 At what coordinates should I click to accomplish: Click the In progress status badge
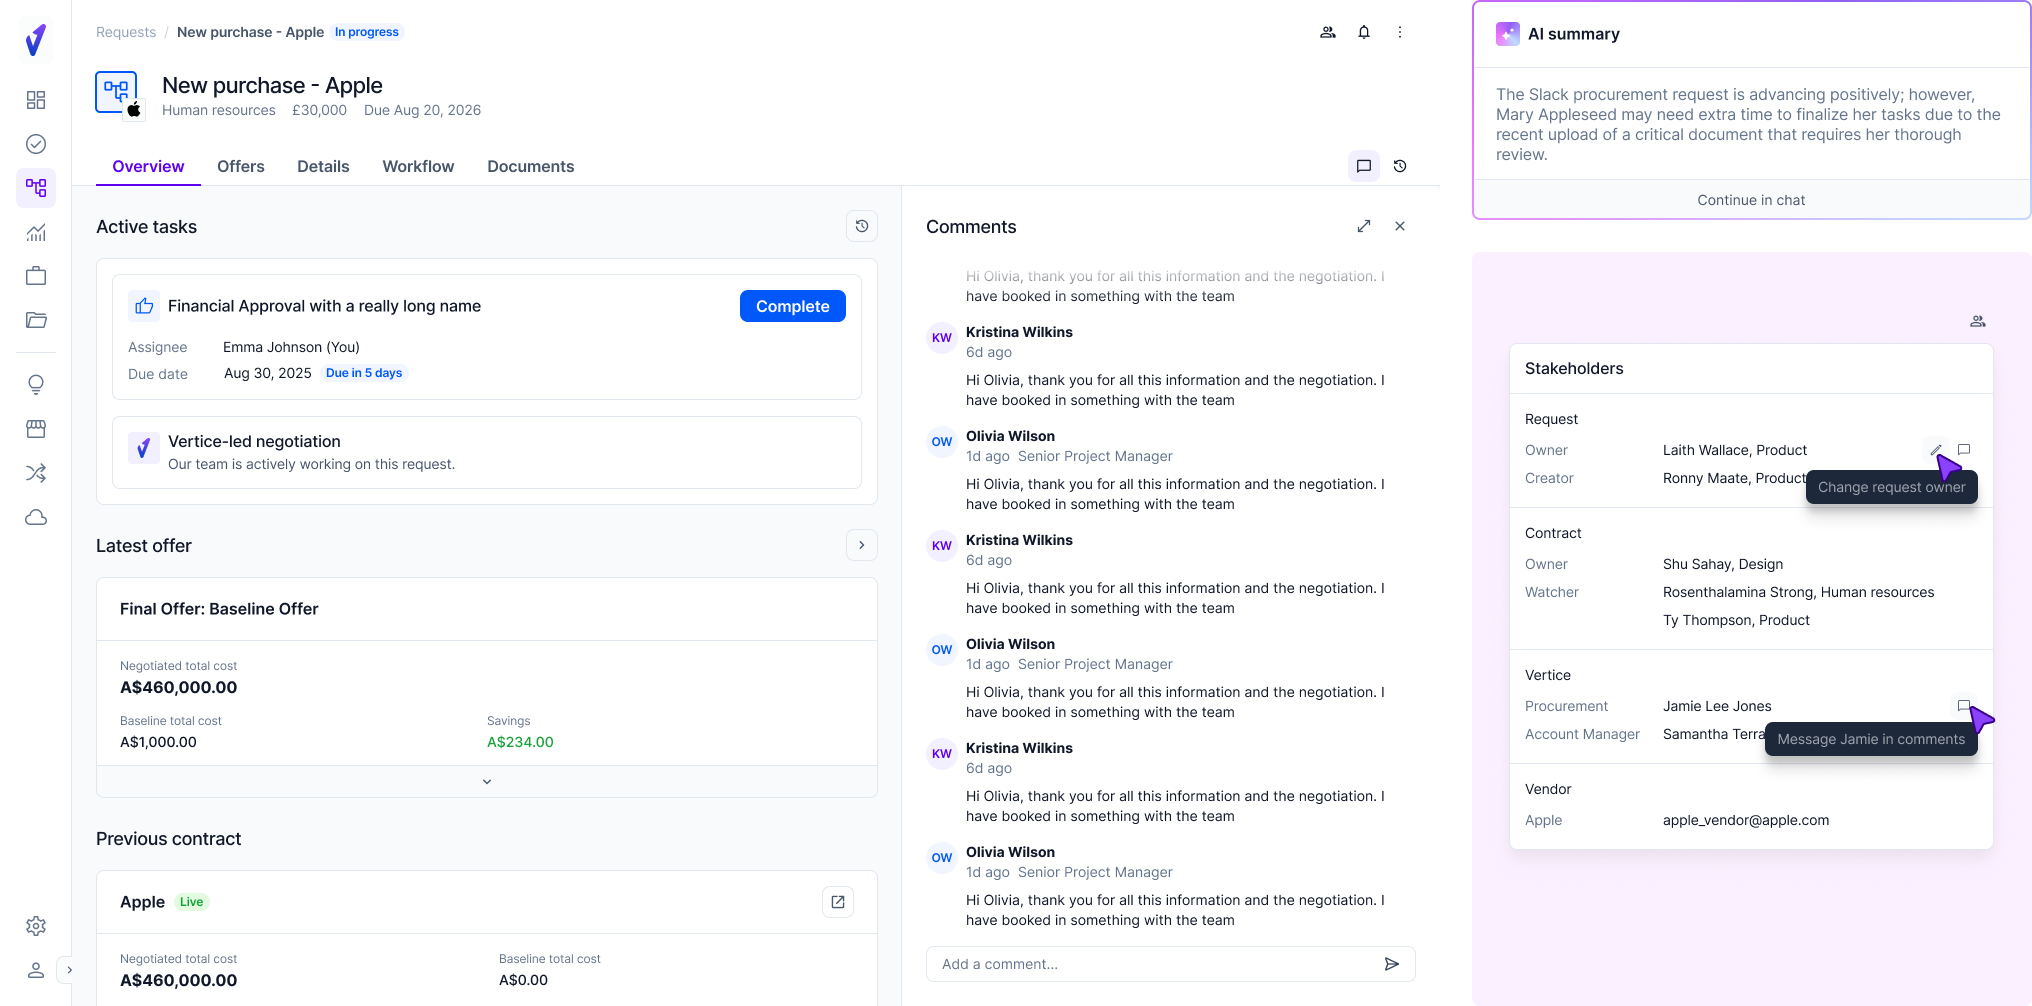tap(367, 32)
